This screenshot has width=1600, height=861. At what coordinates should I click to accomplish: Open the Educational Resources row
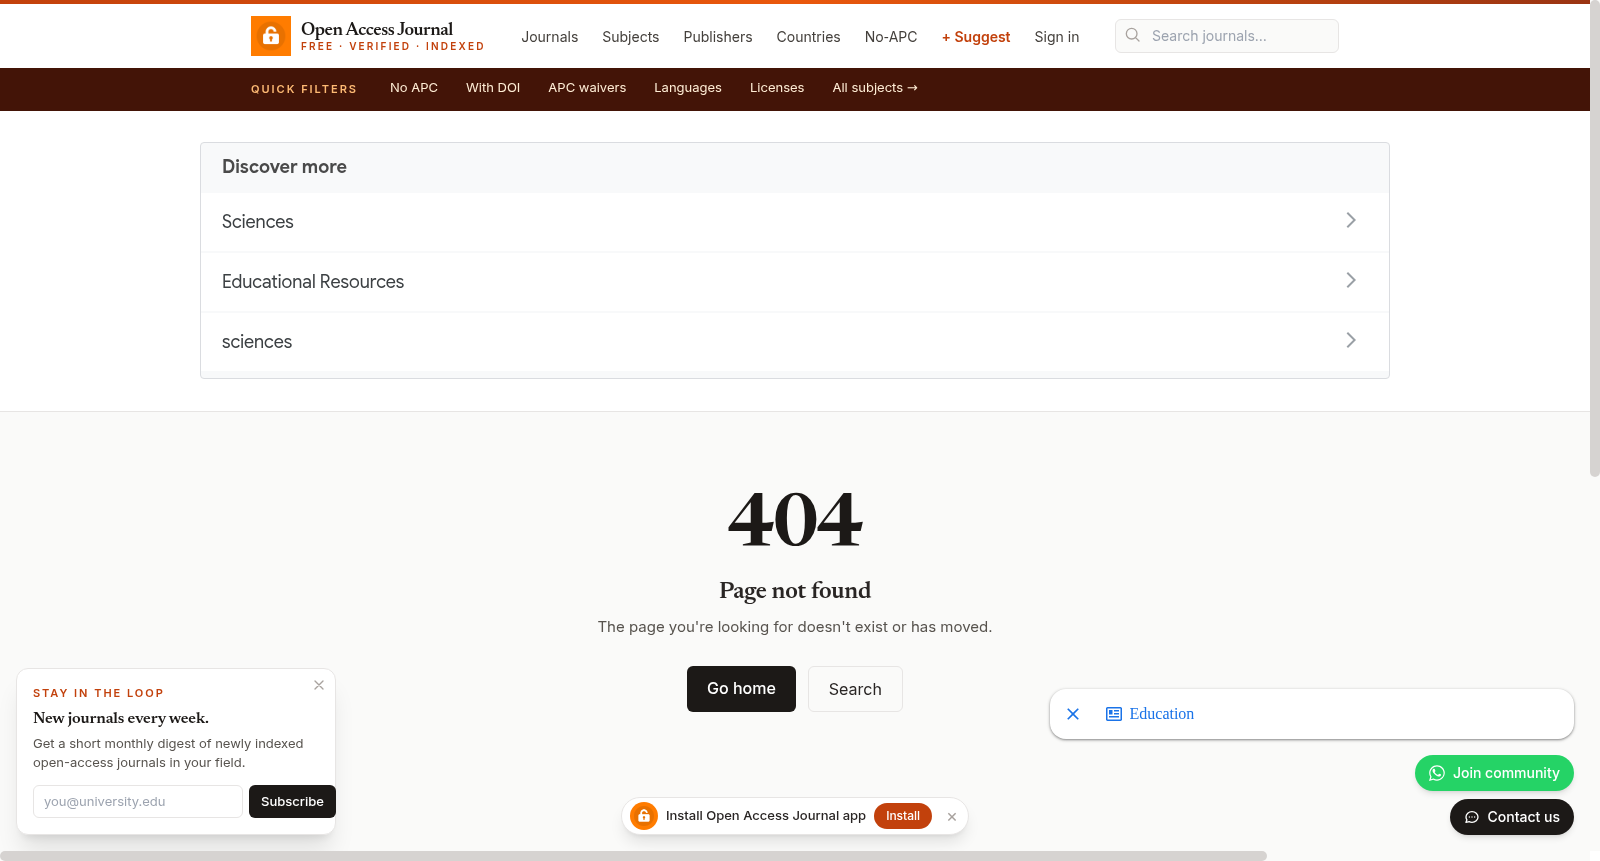tap(795, 282)
